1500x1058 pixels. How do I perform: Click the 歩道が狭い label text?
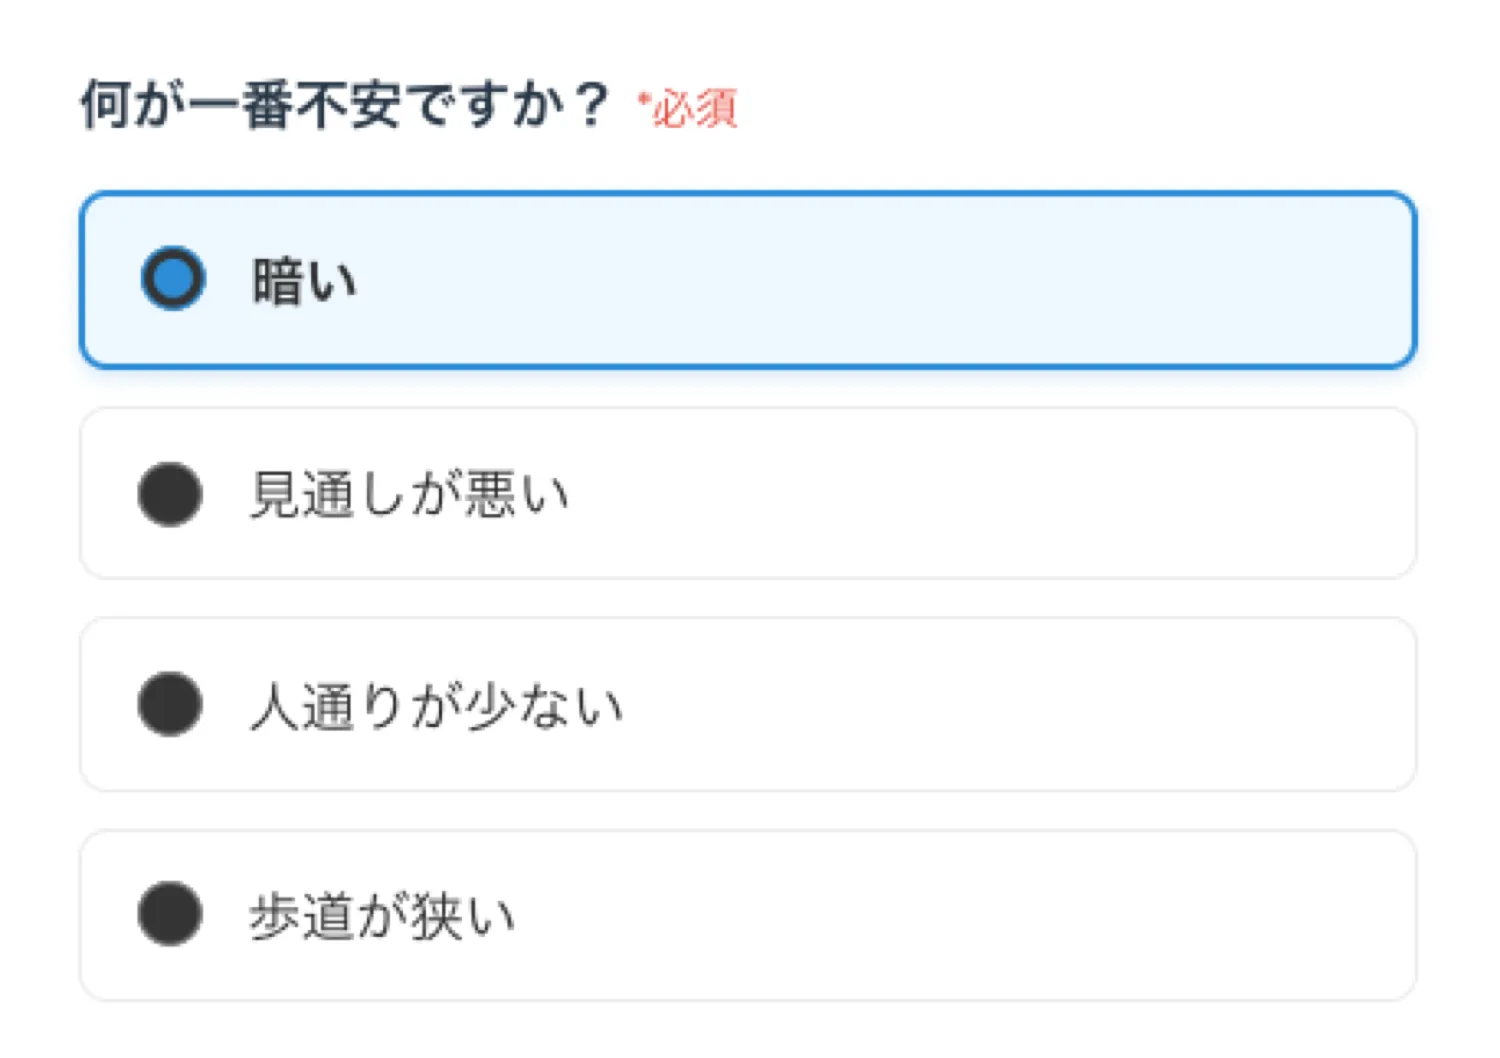[382, 916]
